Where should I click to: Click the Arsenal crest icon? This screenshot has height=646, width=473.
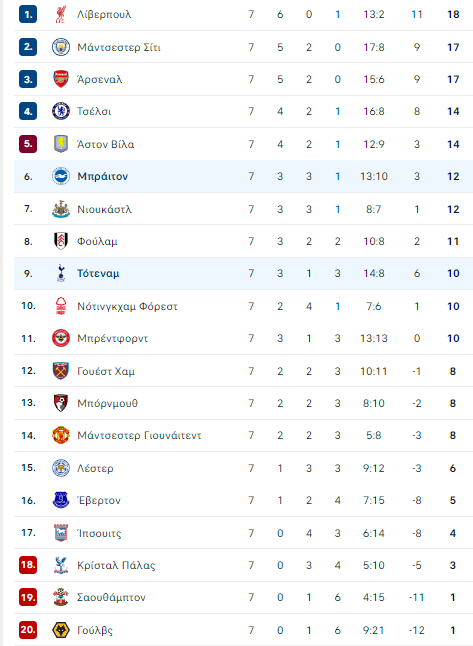pyautogui.click(x=61, y=79)
